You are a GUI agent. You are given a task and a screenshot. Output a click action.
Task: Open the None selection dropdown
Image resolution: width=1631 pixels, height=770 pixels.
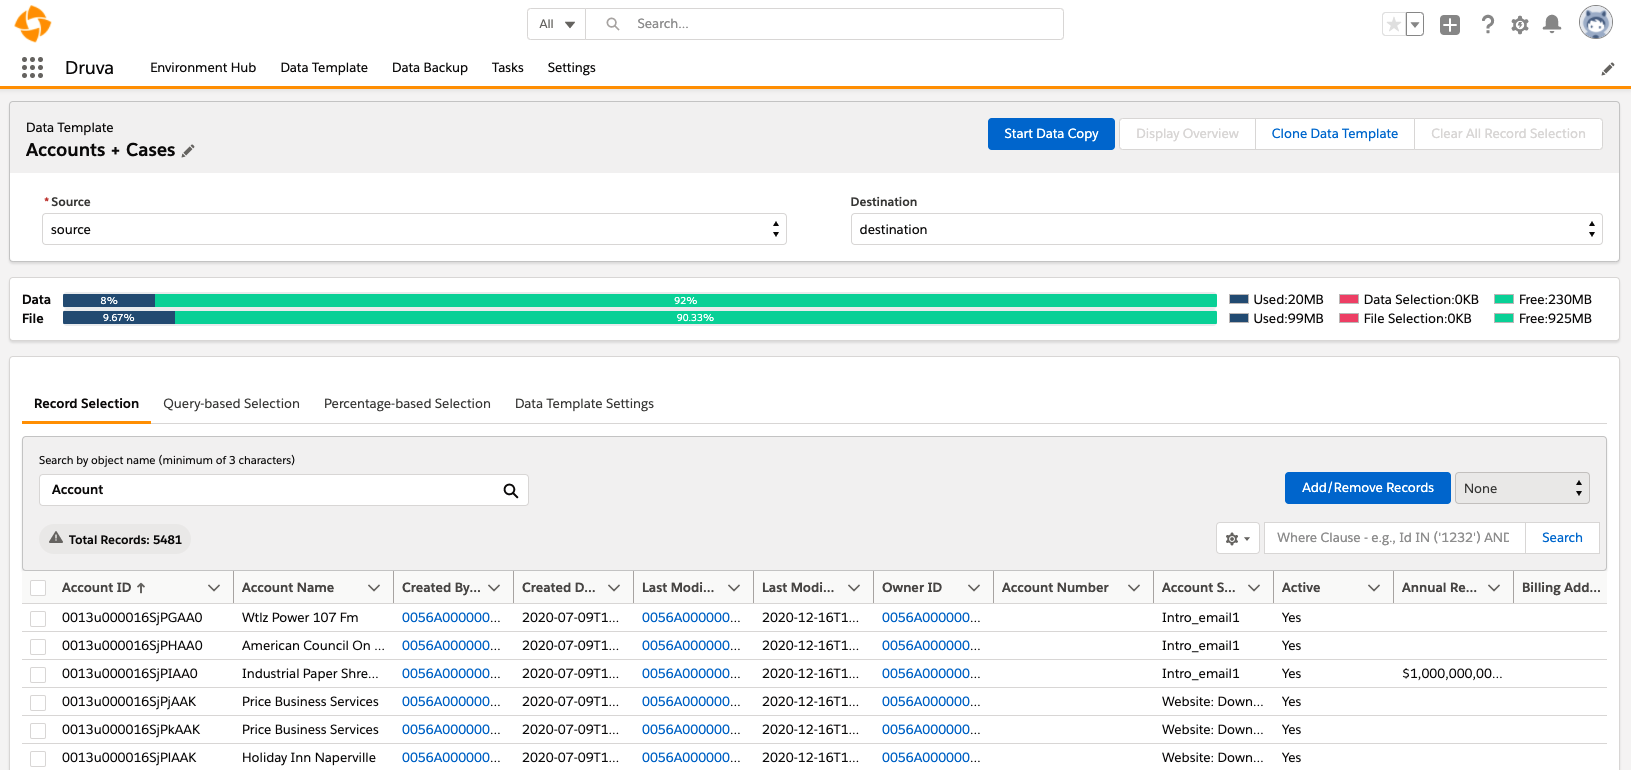1522,488
